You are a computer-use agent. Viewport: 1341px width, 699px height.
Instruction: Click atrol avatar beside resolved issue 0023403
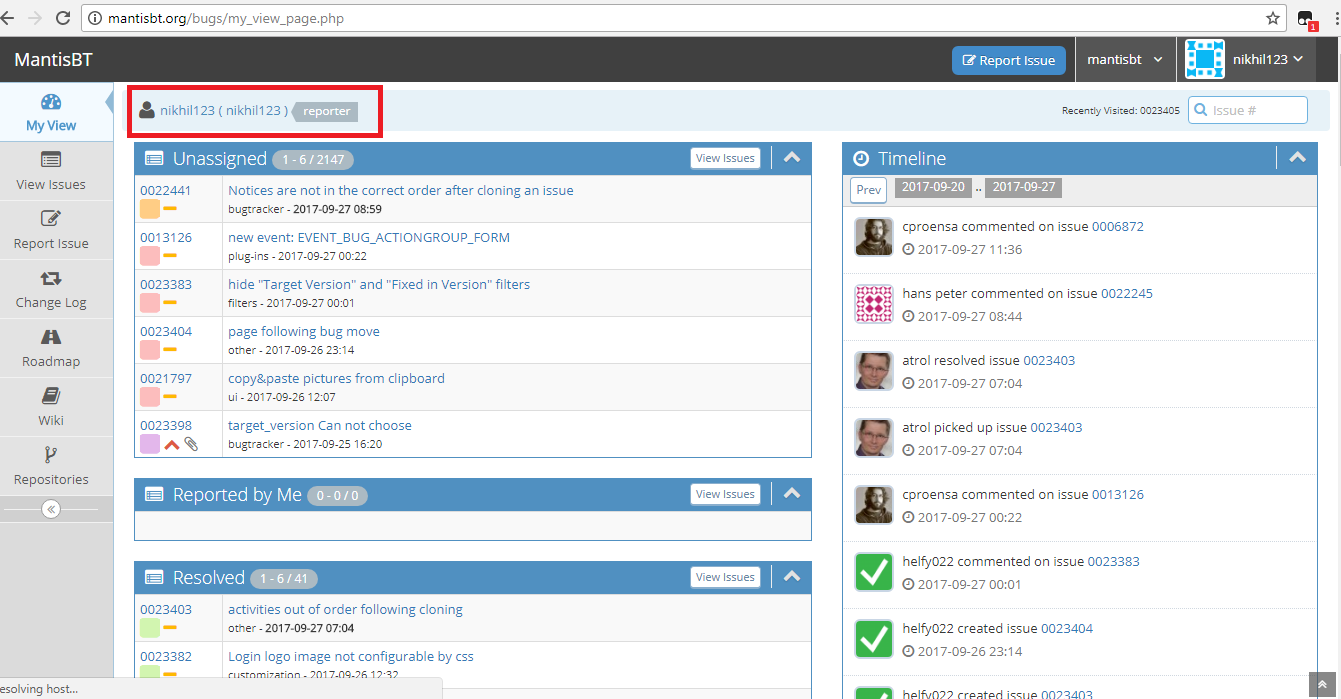click(x=874, y=371)
